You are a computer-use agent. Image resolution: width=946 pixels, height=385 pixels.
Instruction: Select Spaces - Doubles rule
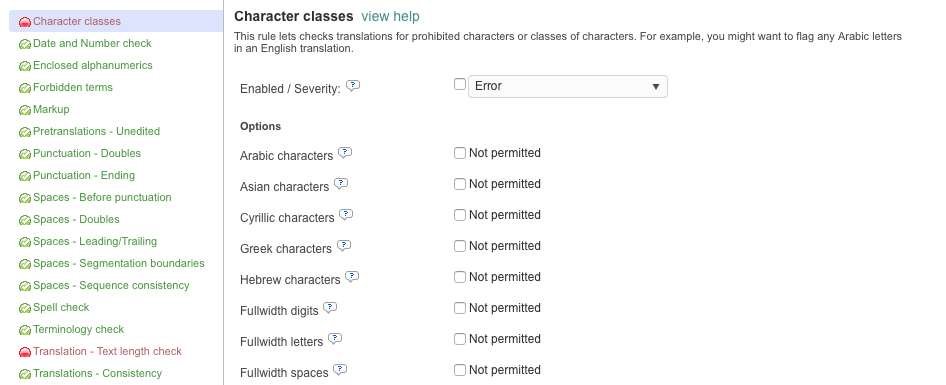pos(76,220)
